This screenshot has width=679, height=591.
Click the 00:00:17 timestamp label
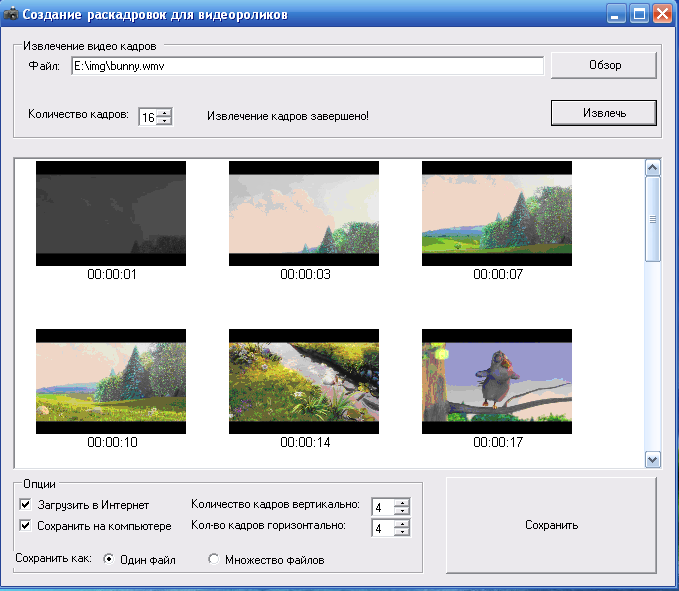(x=498, y=442)
